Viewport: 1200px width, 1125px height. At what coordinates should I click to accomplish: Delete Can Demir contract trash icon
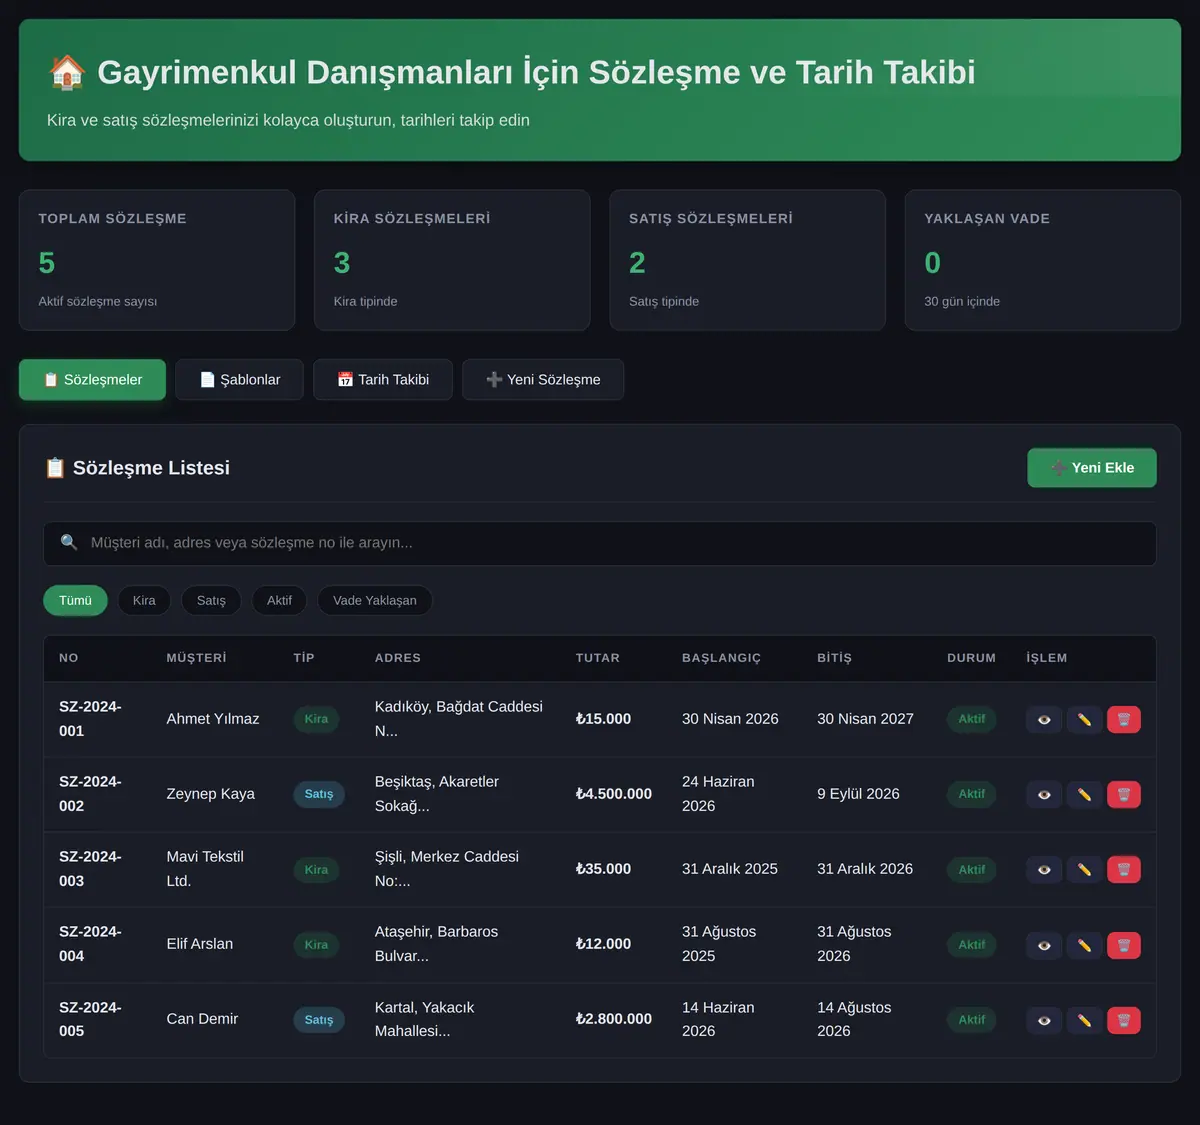(x=1124, y=1020)
